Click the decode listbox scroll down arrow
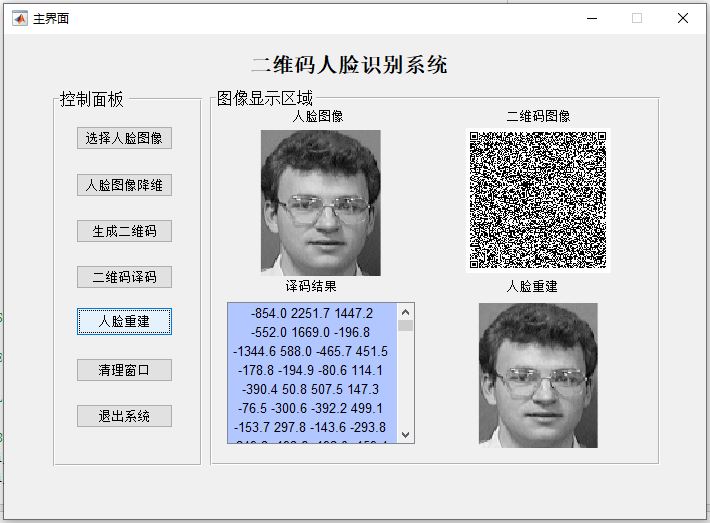The image size is (710, 523). pyautogui.click(x=406, y=435)
